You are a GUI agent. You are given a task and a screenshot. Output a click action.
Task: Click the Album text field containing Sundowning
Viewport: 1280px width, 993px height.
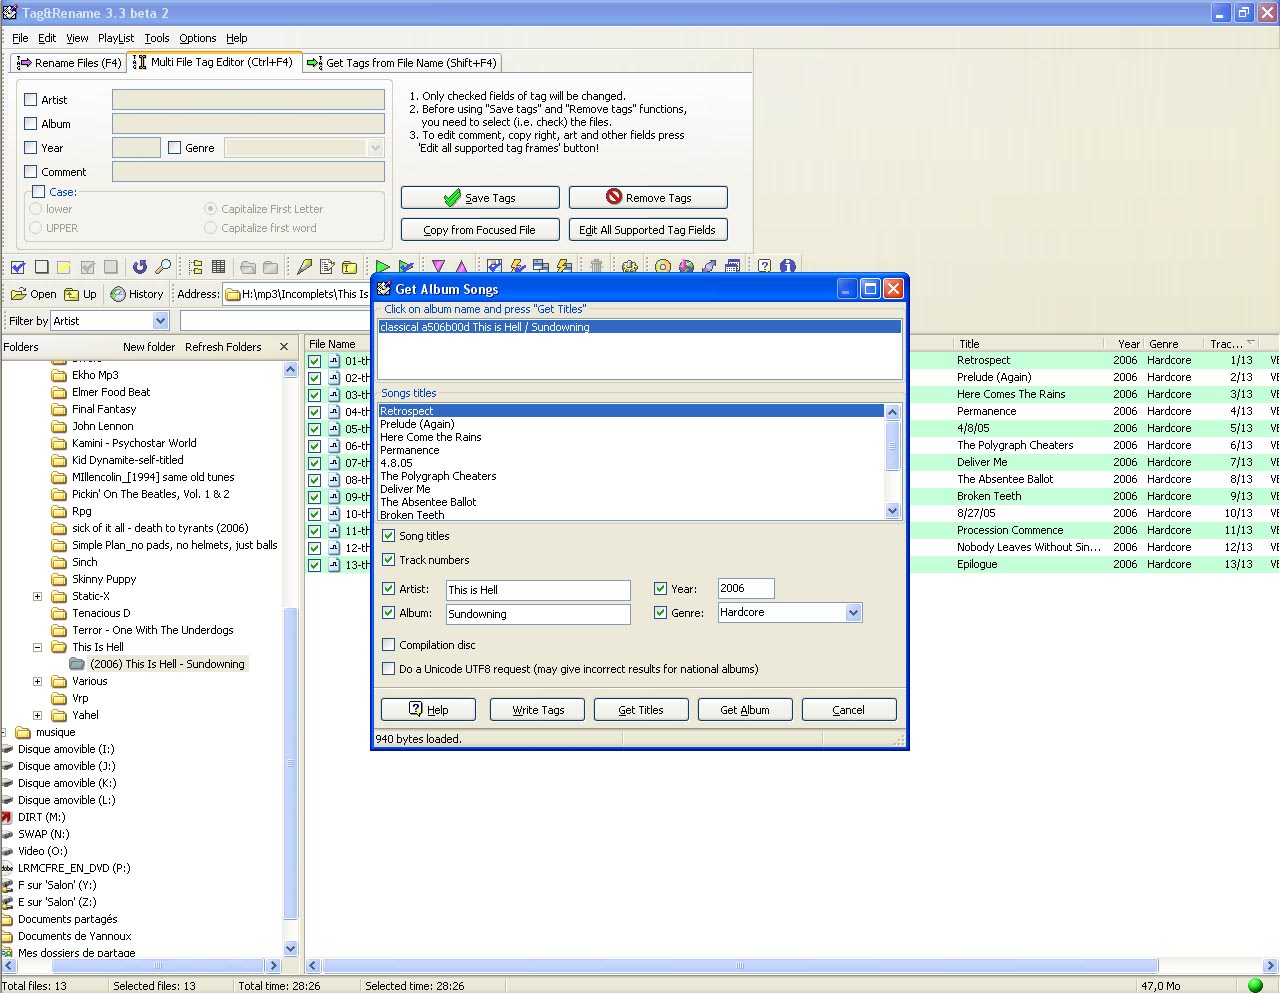538,614
